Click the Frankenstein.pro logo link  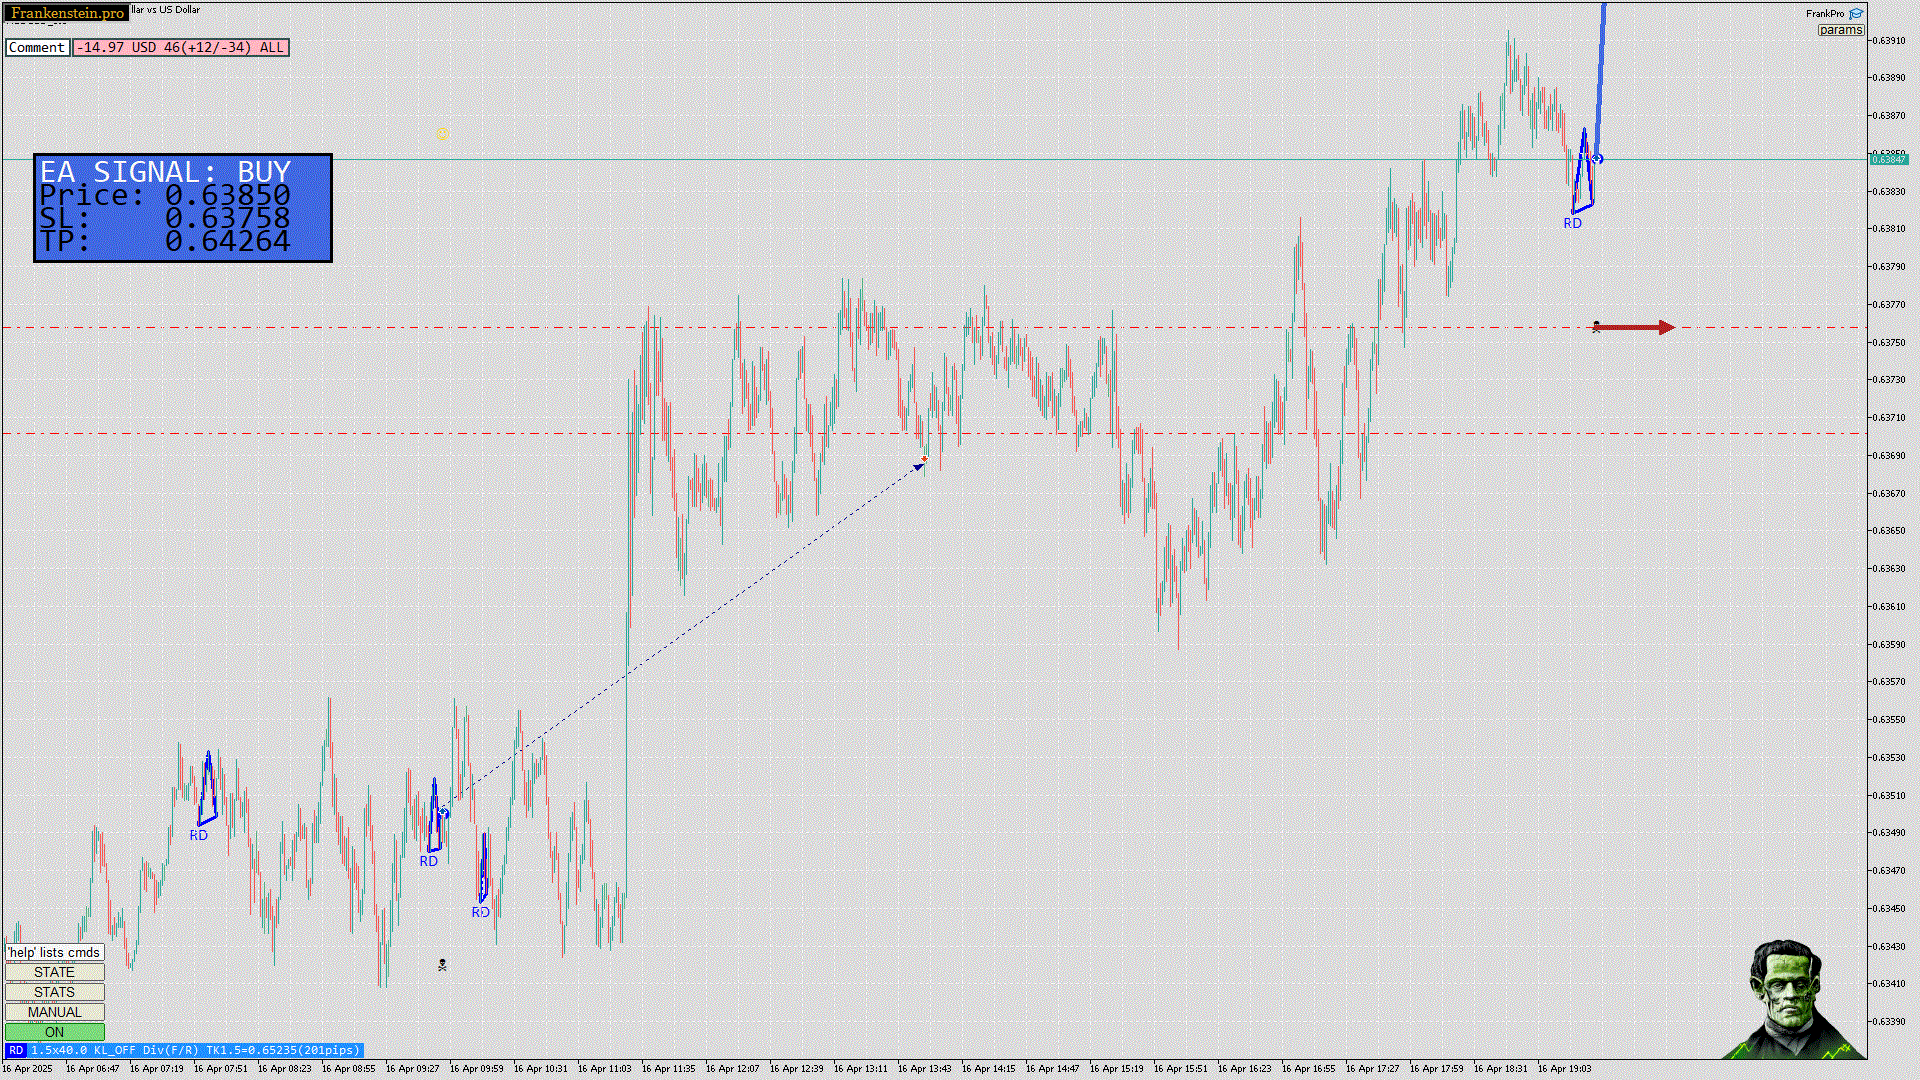pyautogui.click(x=66, y=13)
